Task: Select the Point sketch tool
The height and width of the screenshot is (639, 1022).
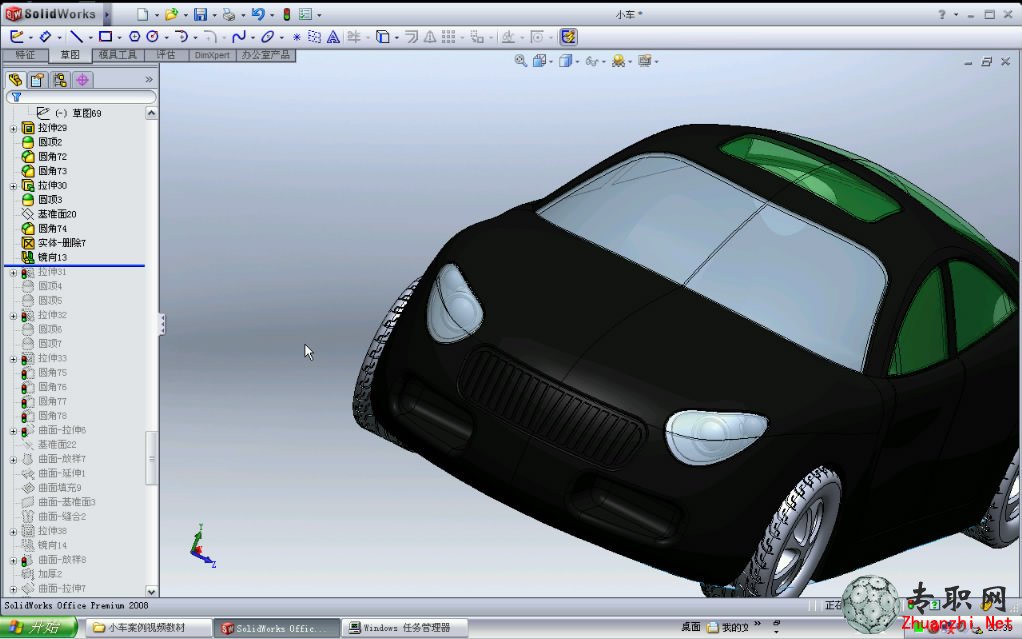Action: coord(297,37)
